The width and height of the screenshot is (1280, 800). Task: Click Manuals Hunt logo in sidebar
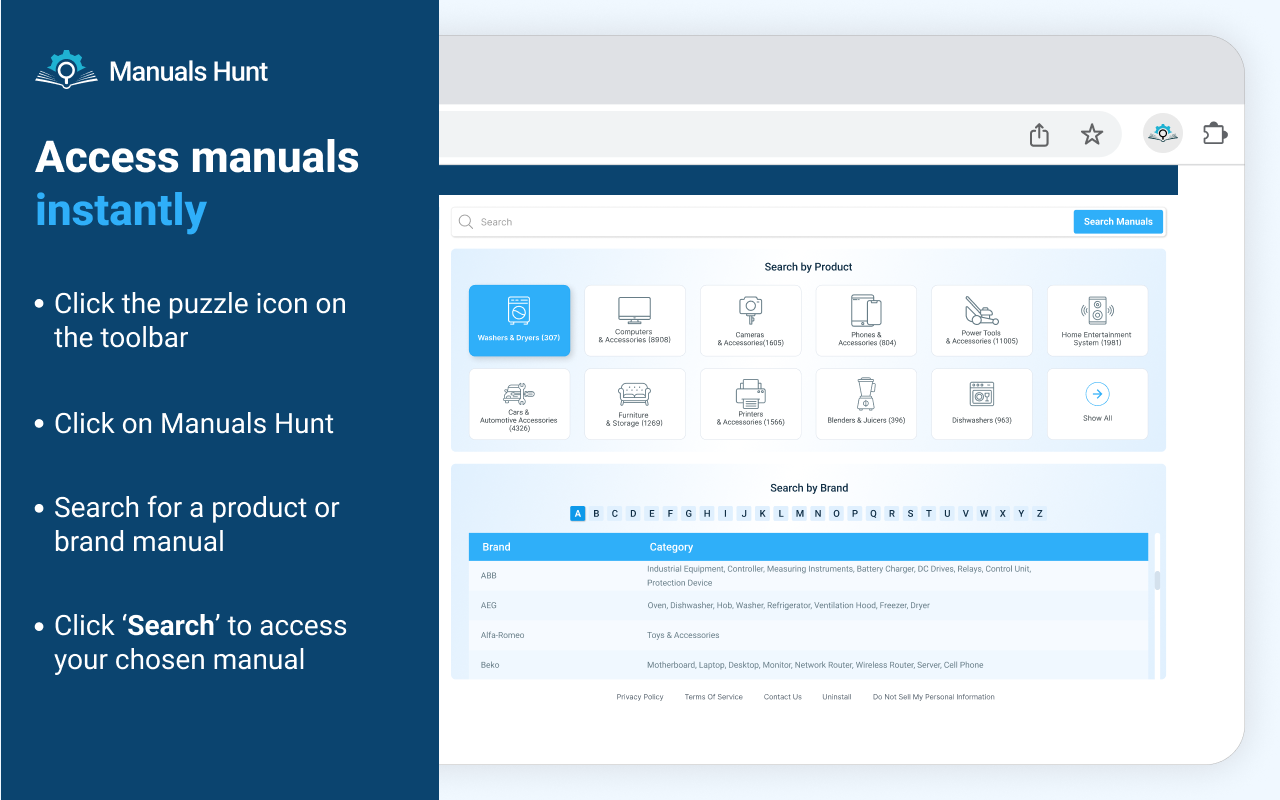[152, 70]
